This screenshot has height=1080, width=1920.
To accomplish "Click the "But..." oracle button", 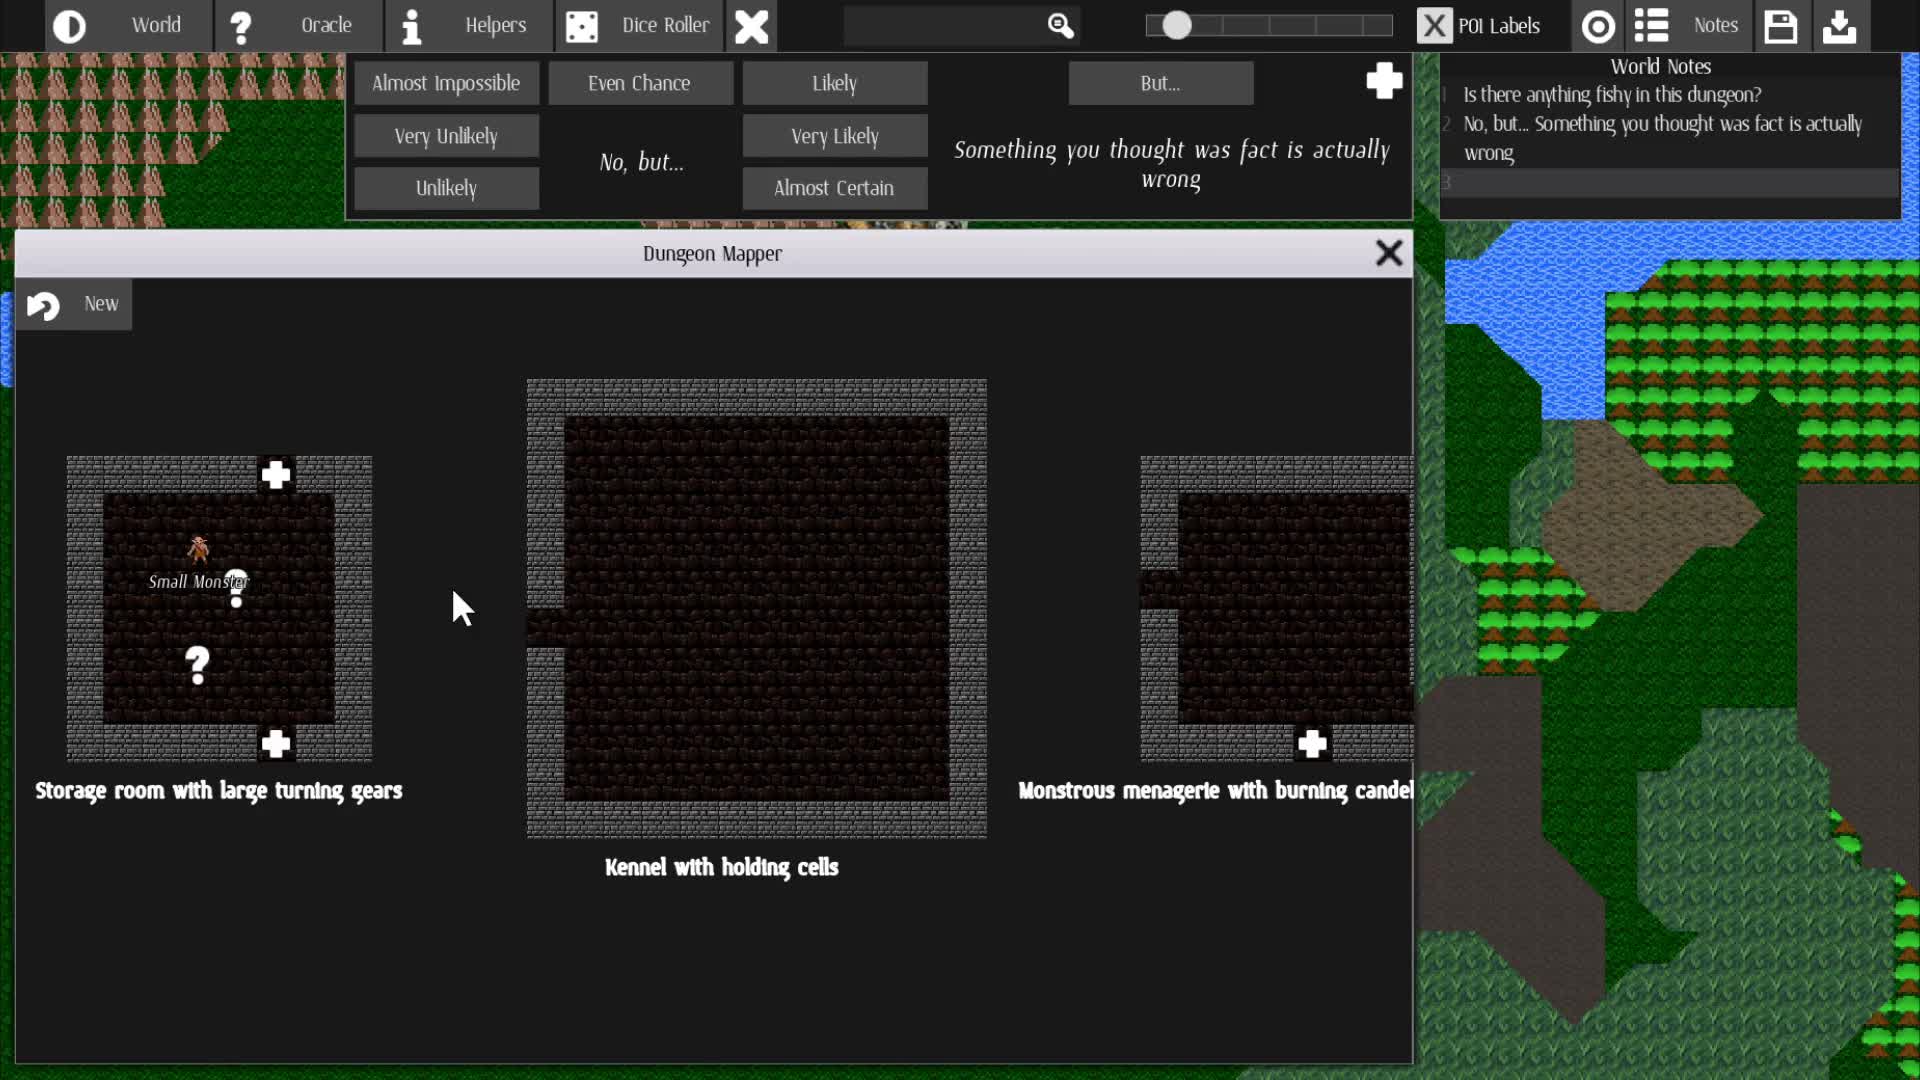I will click(1160, 83).
